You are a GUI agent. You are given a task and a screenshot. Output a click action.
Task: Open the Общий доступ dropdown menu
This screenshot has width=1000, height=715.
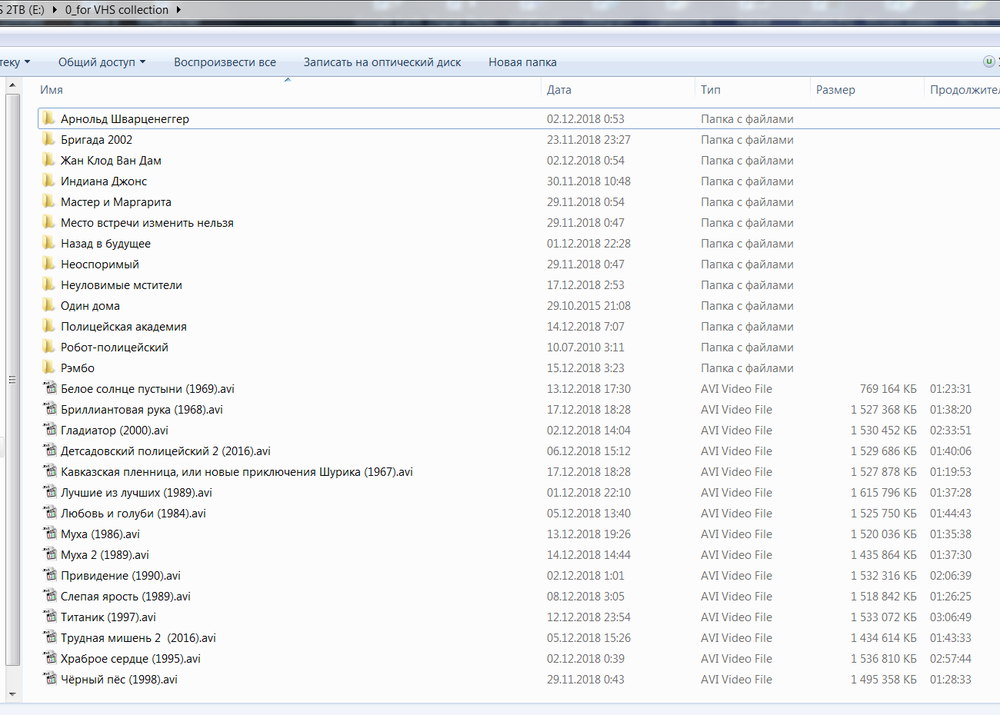pyautogui.click(x=101, y=62)
